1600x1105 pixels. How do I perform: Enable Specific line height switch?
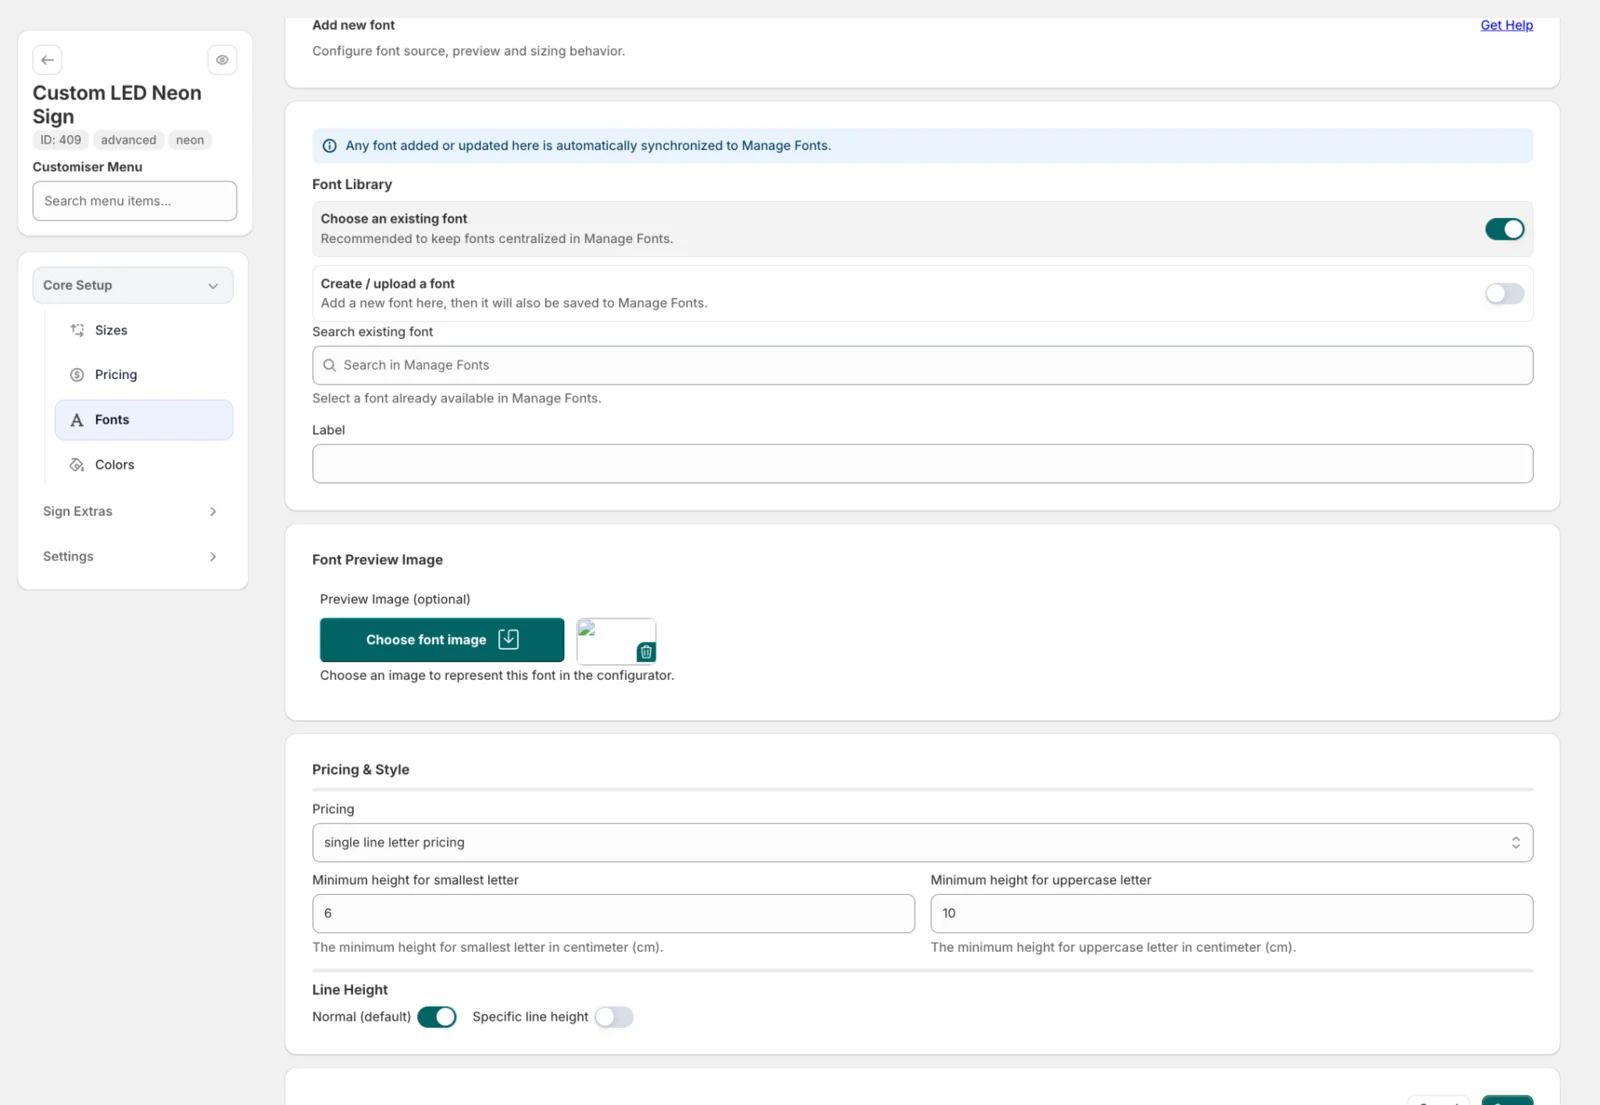(x=614, y=1017)
